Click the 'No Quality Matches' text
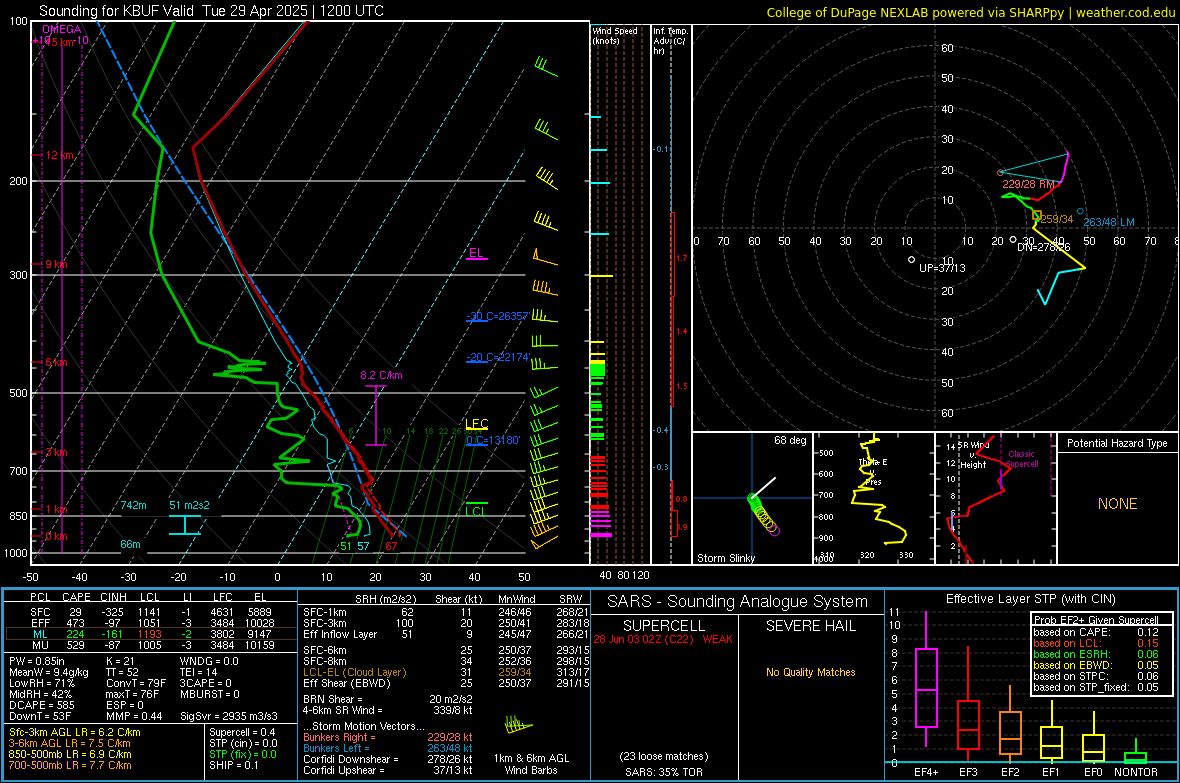 810,672
